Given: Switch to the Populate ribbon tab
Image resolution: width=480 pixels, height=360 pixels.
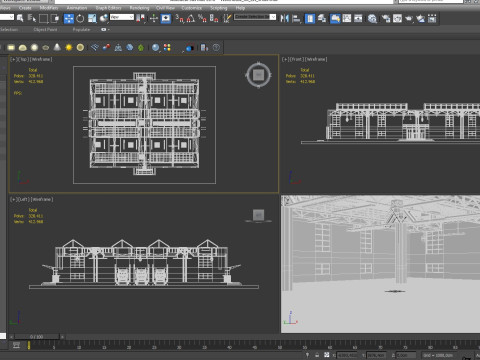Looking at the screenshot, I should pos(81,29).
